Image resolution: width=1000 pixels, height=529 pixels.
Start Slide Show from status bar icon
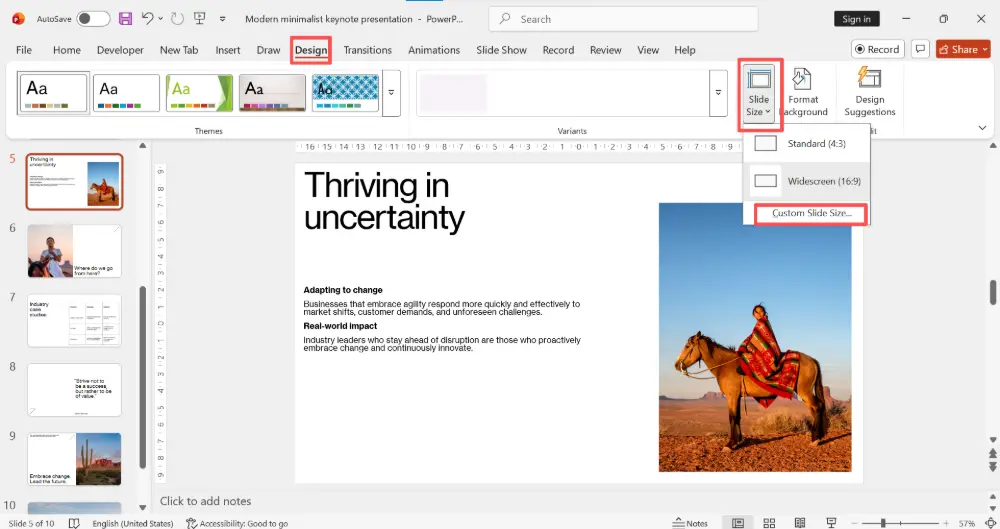point(831,523)
